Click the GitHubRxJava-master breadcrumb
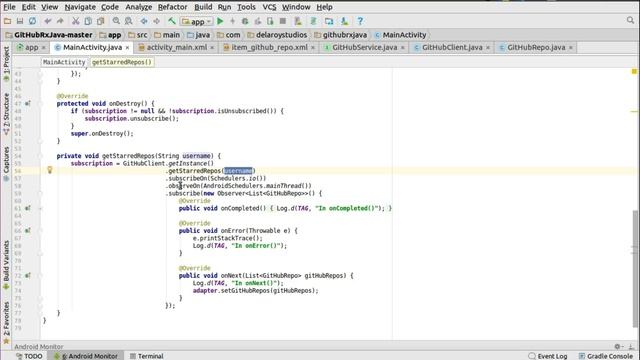Image resolution: width=640 pixels, height=360 pixels. 49,35
